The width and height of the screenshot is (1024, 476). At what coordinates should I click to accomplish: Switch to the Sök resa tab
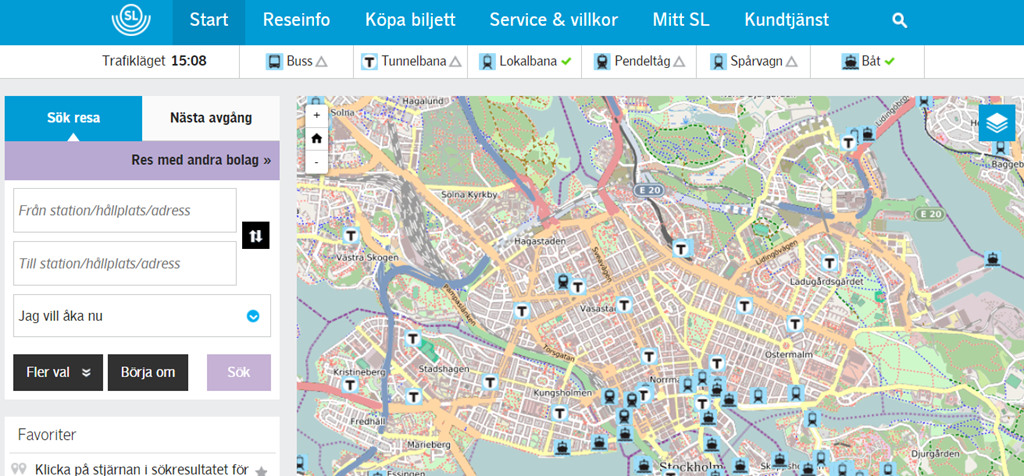click(x=73, y=118)
